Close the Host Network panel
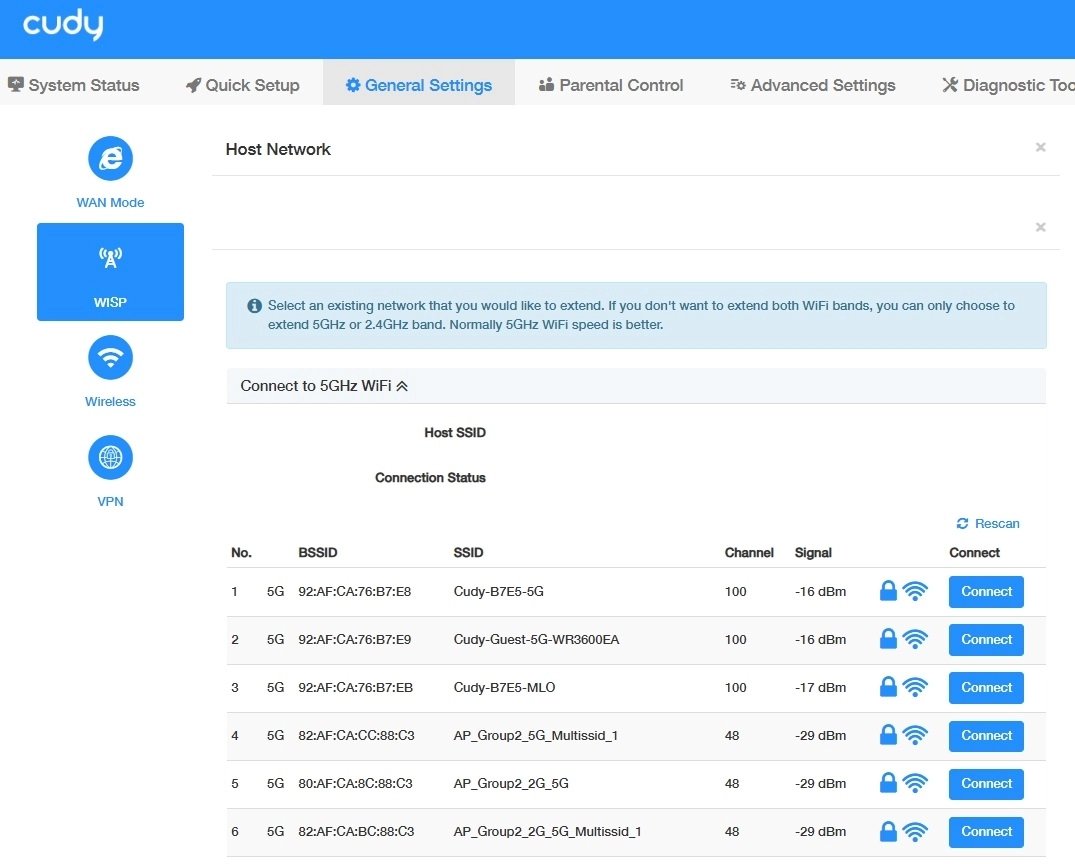The height and width of the screenshot is (864, 1075). point(1040,147)
